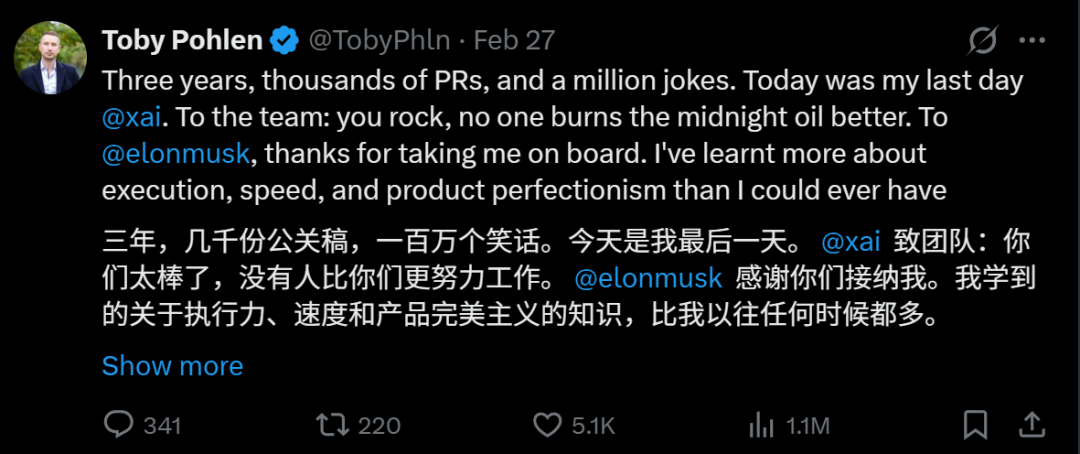Expand the post with Show more
Screen dimensions: 1080x454
pyautogui.click(x=172, y=366)
